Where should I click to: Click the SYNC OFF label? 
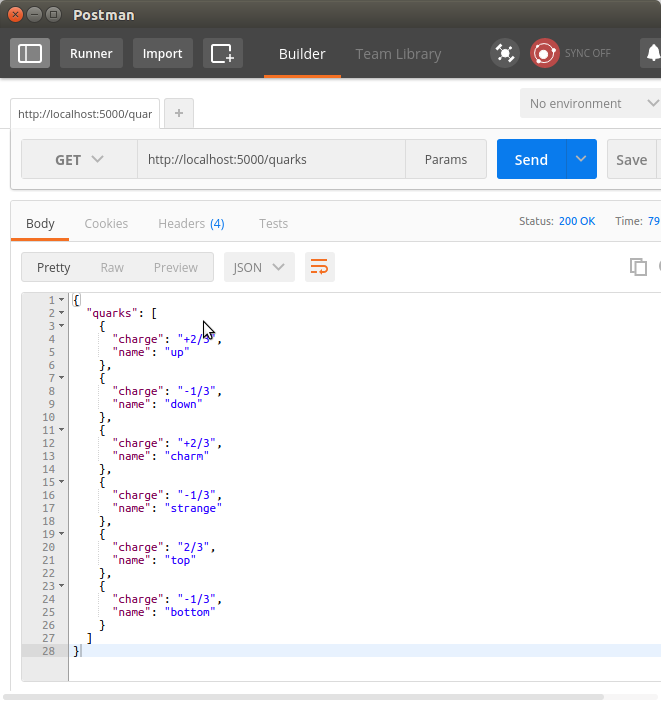pyautogui.click(x=587, y=53)
